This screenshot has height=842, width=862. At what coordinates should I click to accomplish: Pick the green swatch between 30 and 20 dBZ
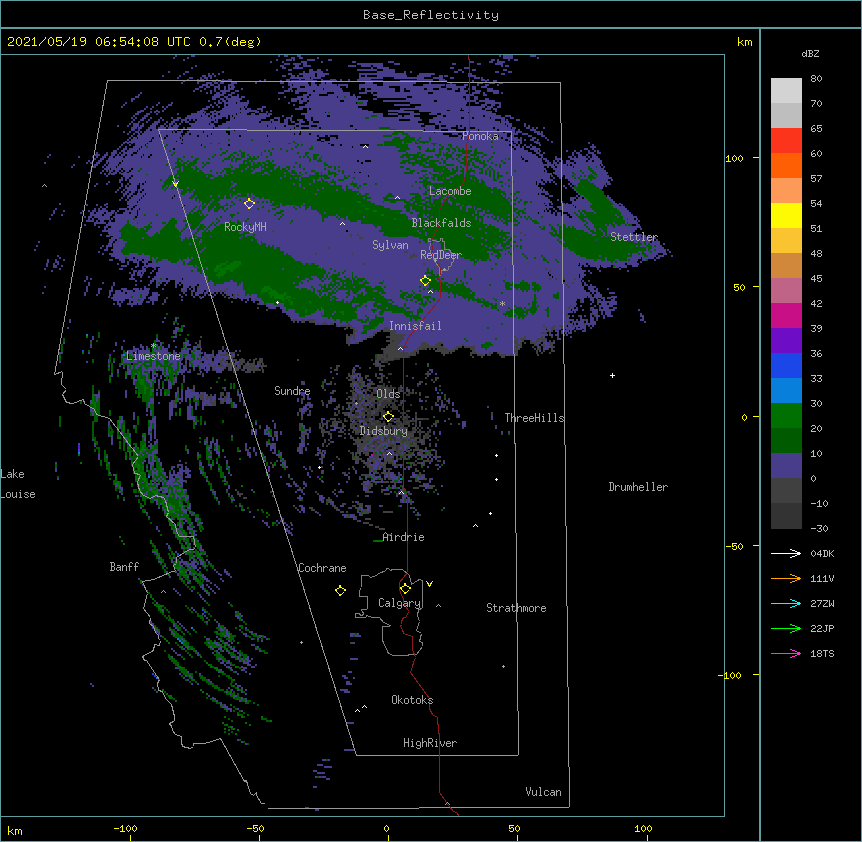[x=786, y=416]
